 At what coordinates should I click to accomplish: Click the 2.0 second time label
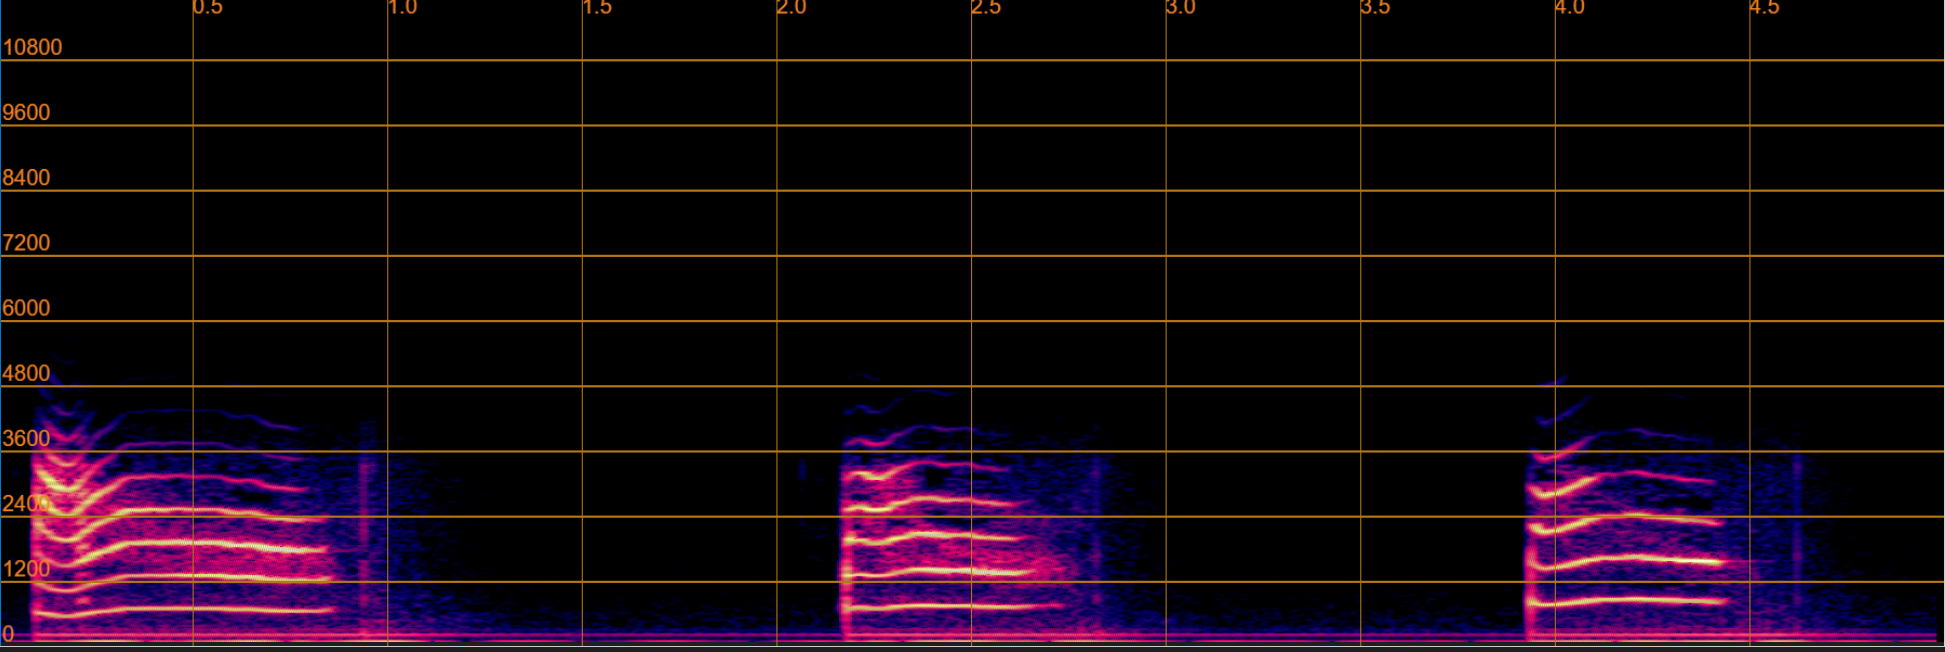tap(791, 8)
